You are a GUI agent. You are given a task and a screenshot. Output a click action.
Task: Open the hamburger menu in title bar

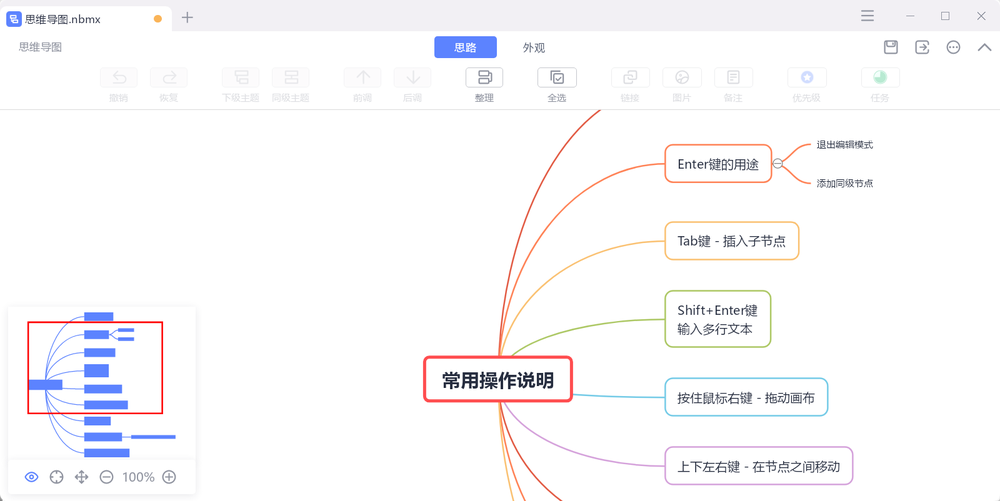pyautogui.click(x=867, y=16)
